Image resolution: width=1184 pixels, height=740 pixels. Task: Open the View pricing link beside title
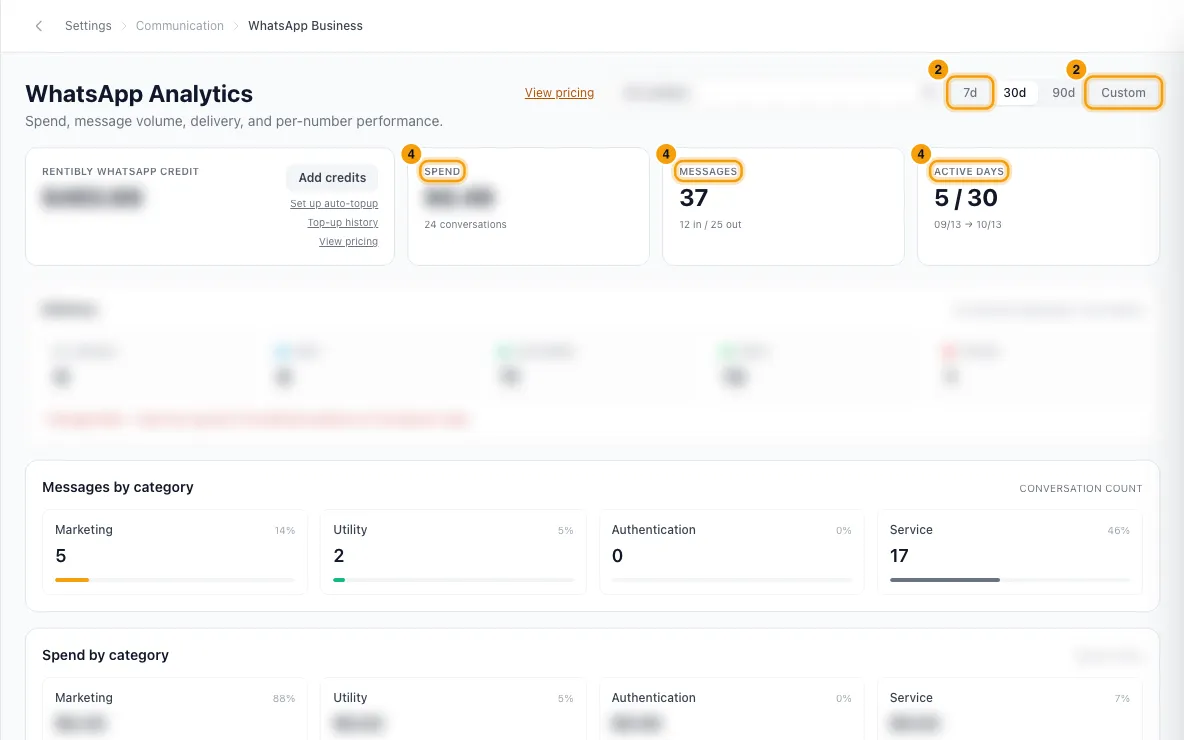point(560,93)
